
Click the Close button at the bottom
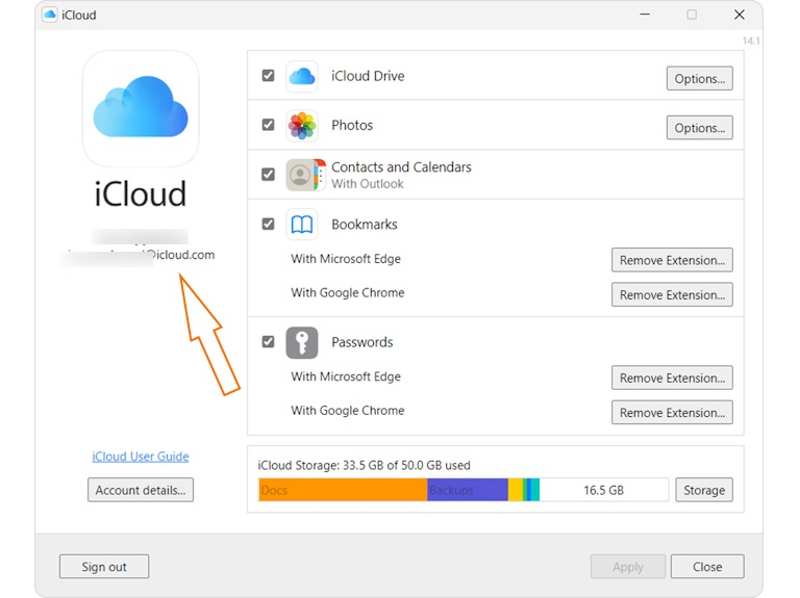(707, 567)
